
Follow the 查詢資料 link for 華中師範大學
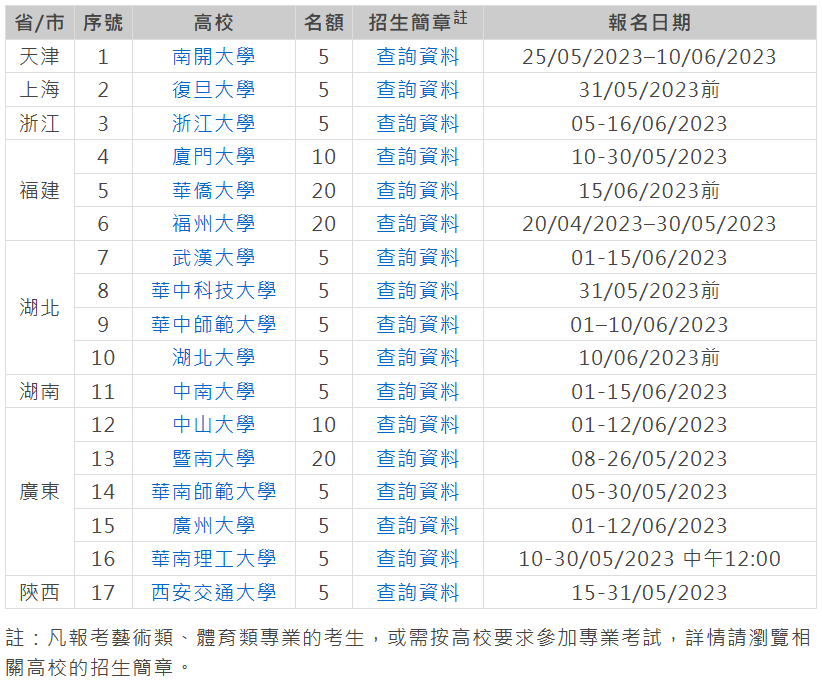click(418, 325)
